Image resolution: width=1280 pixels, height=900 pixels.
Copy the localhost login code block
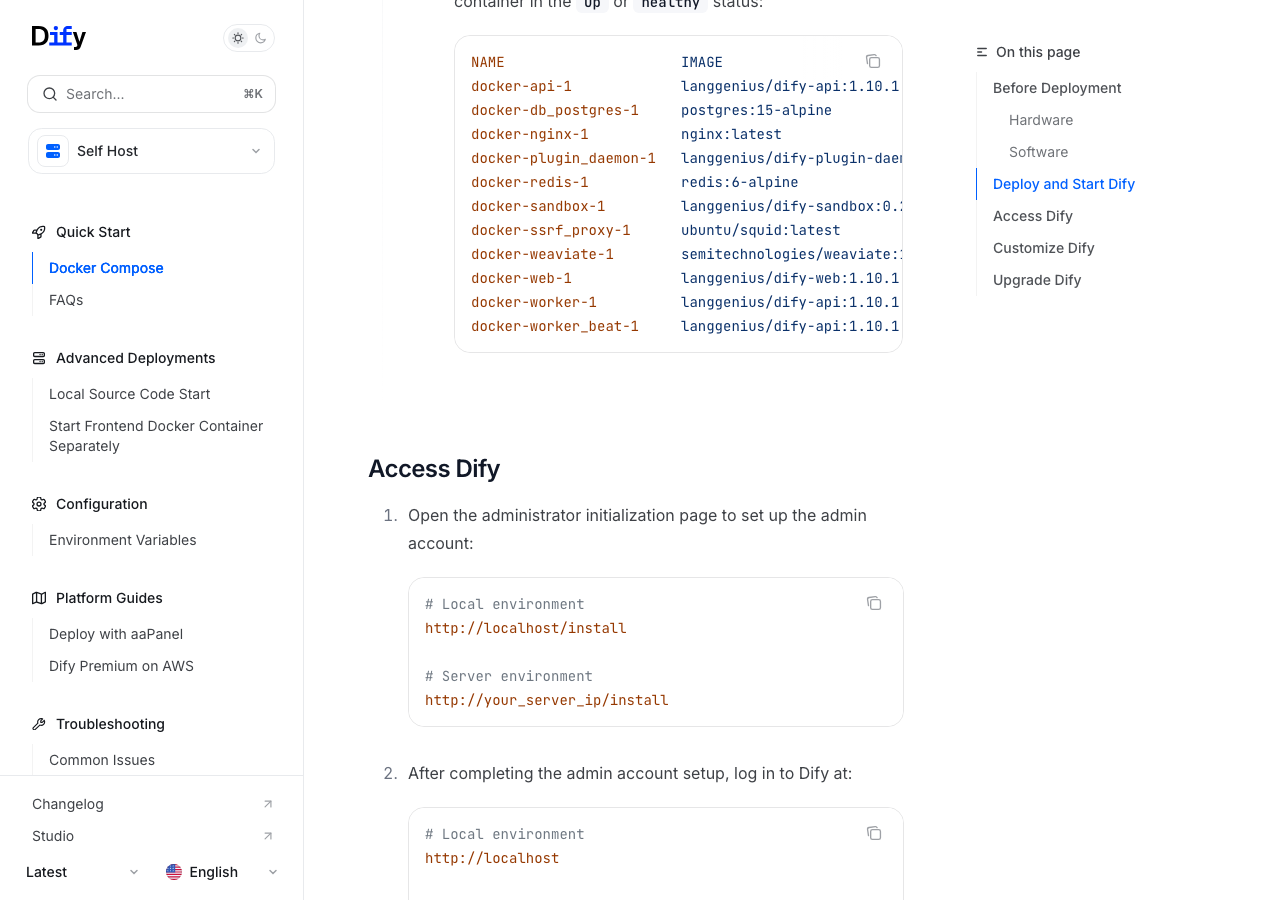[874, 833]
